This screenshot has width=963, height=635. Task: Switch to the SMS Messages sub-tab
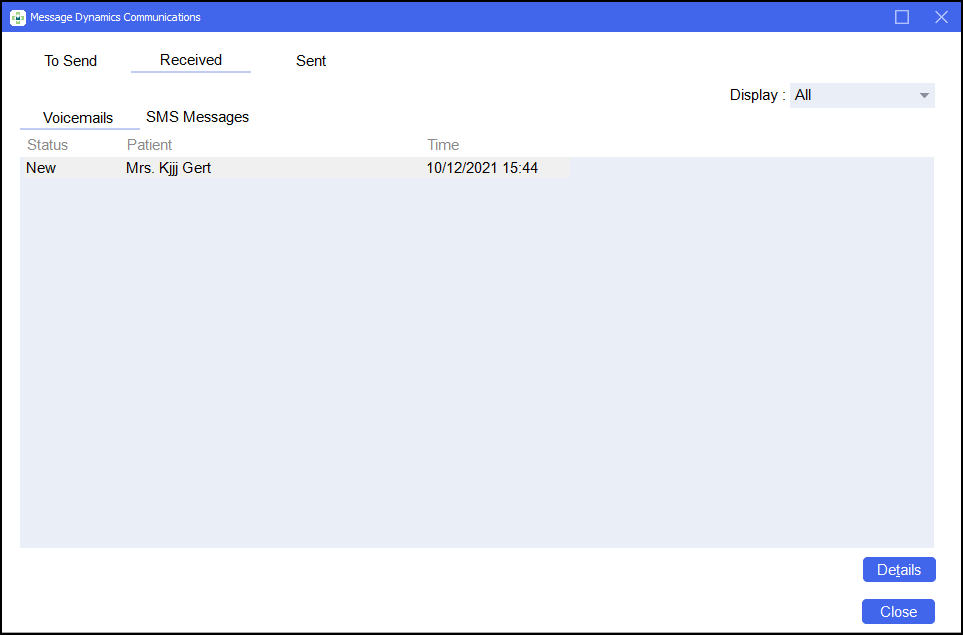(197, 117)
